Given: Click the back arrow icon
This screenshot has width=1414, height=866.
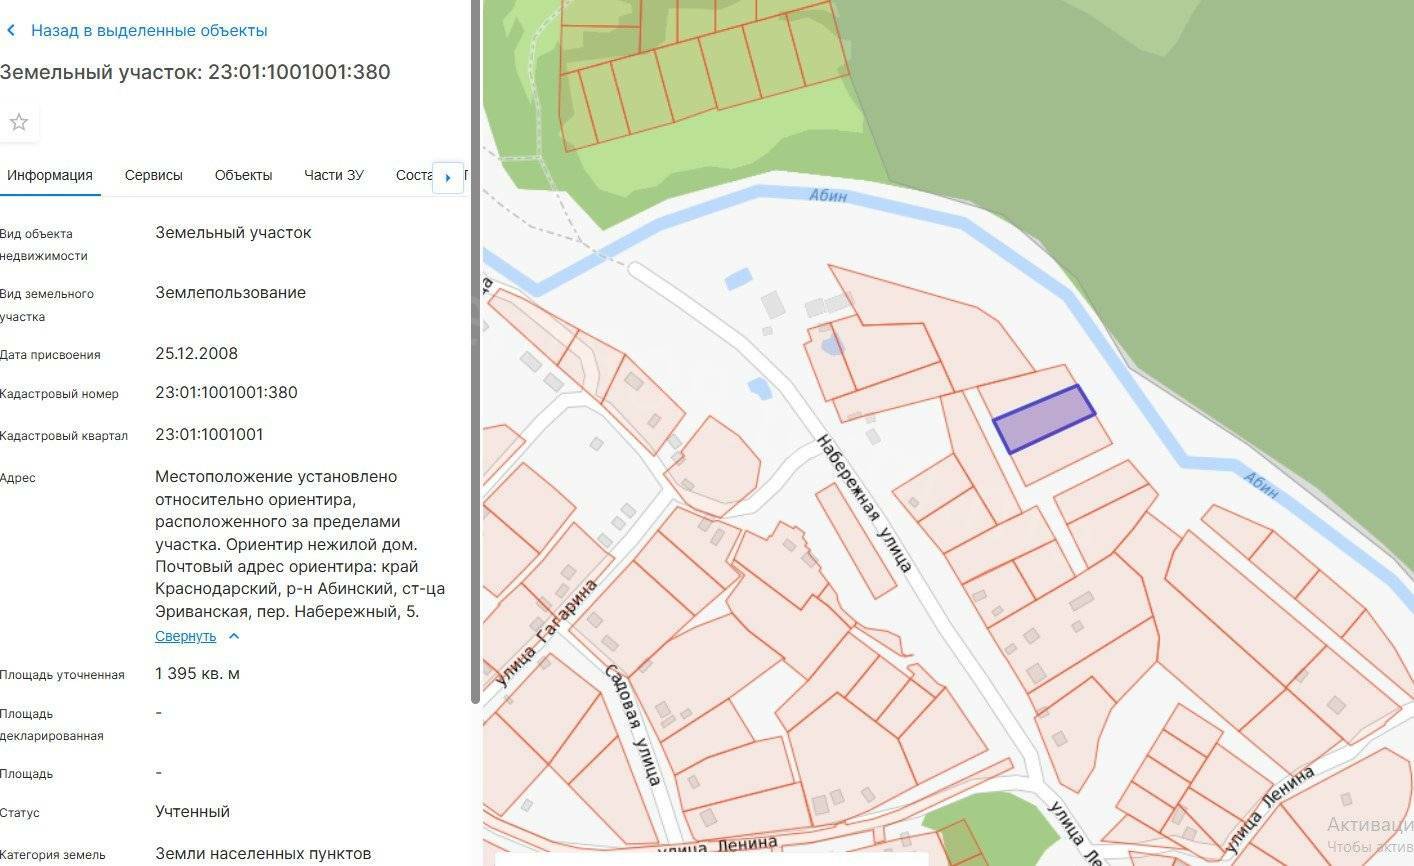Looking at the screenshot, I should (x=11, y=31).
